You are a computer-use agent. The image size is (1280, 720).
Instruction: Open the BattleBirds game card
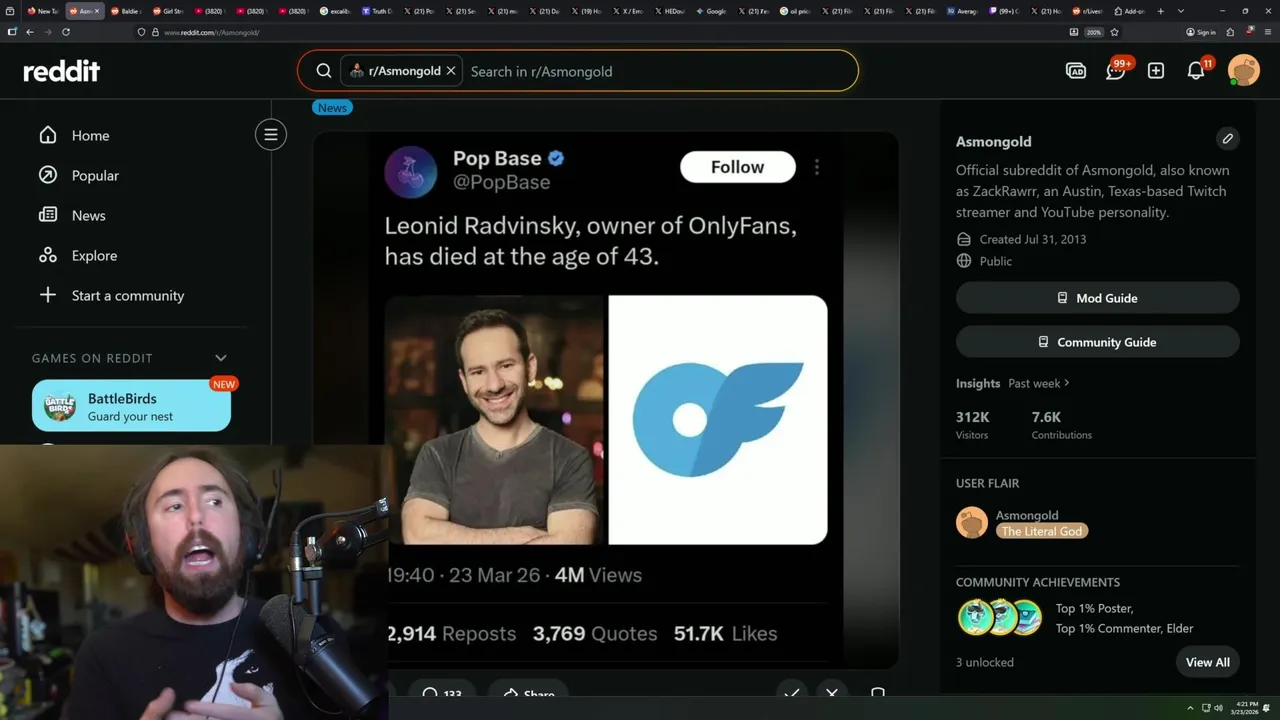click(131, 406)
